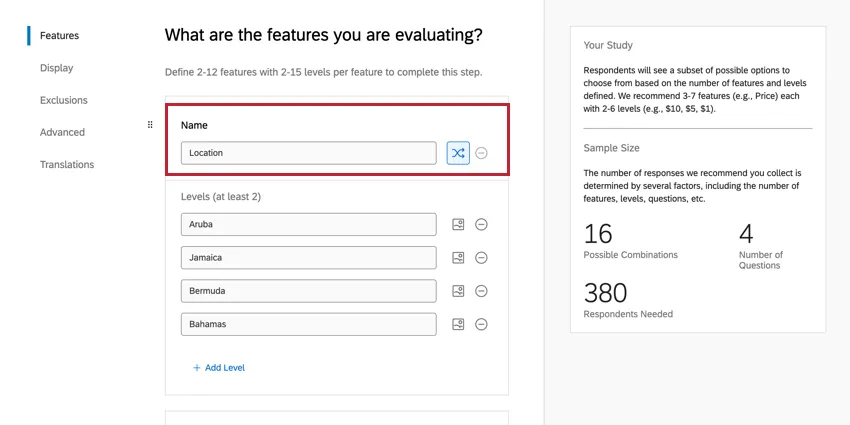Click the image icon for Bermuda level
The width and height of the screenshot is (850, 425).
pos(458,291)
